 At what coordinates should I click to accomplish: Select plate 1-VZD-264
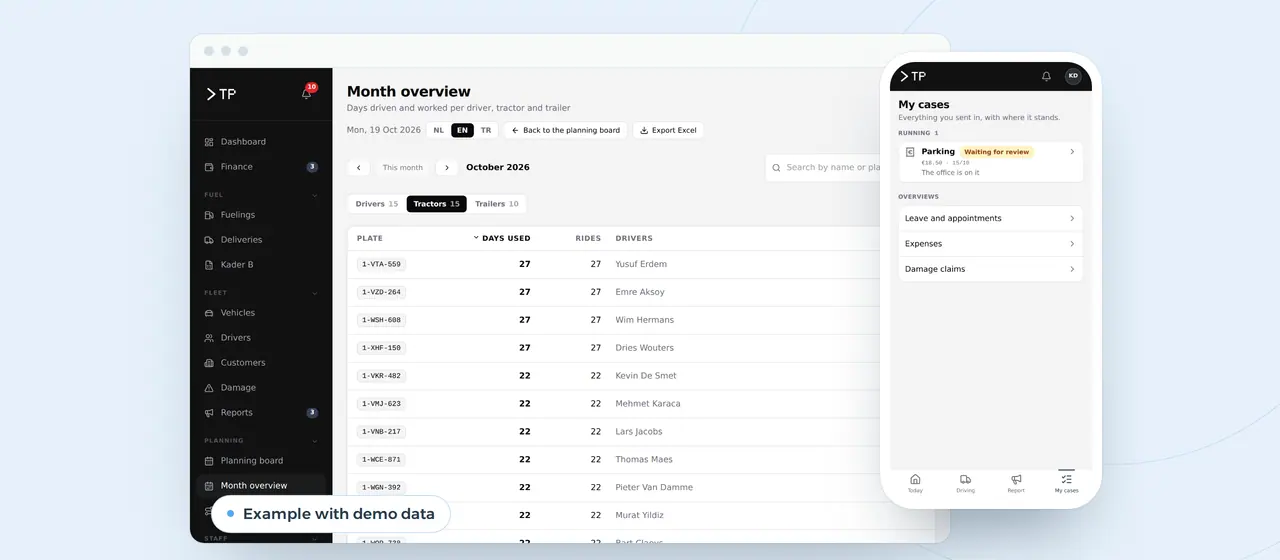pos(381,292)
